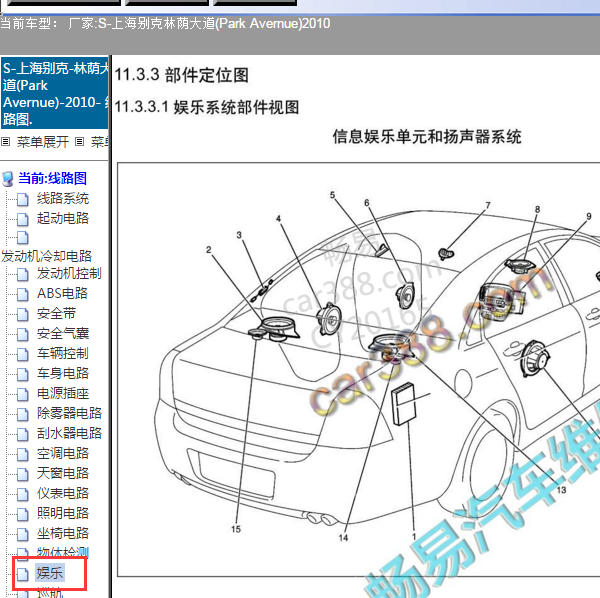600x598 pixels.
Task: Select 空调电路 in the tree
Action: tap(63, 453)
